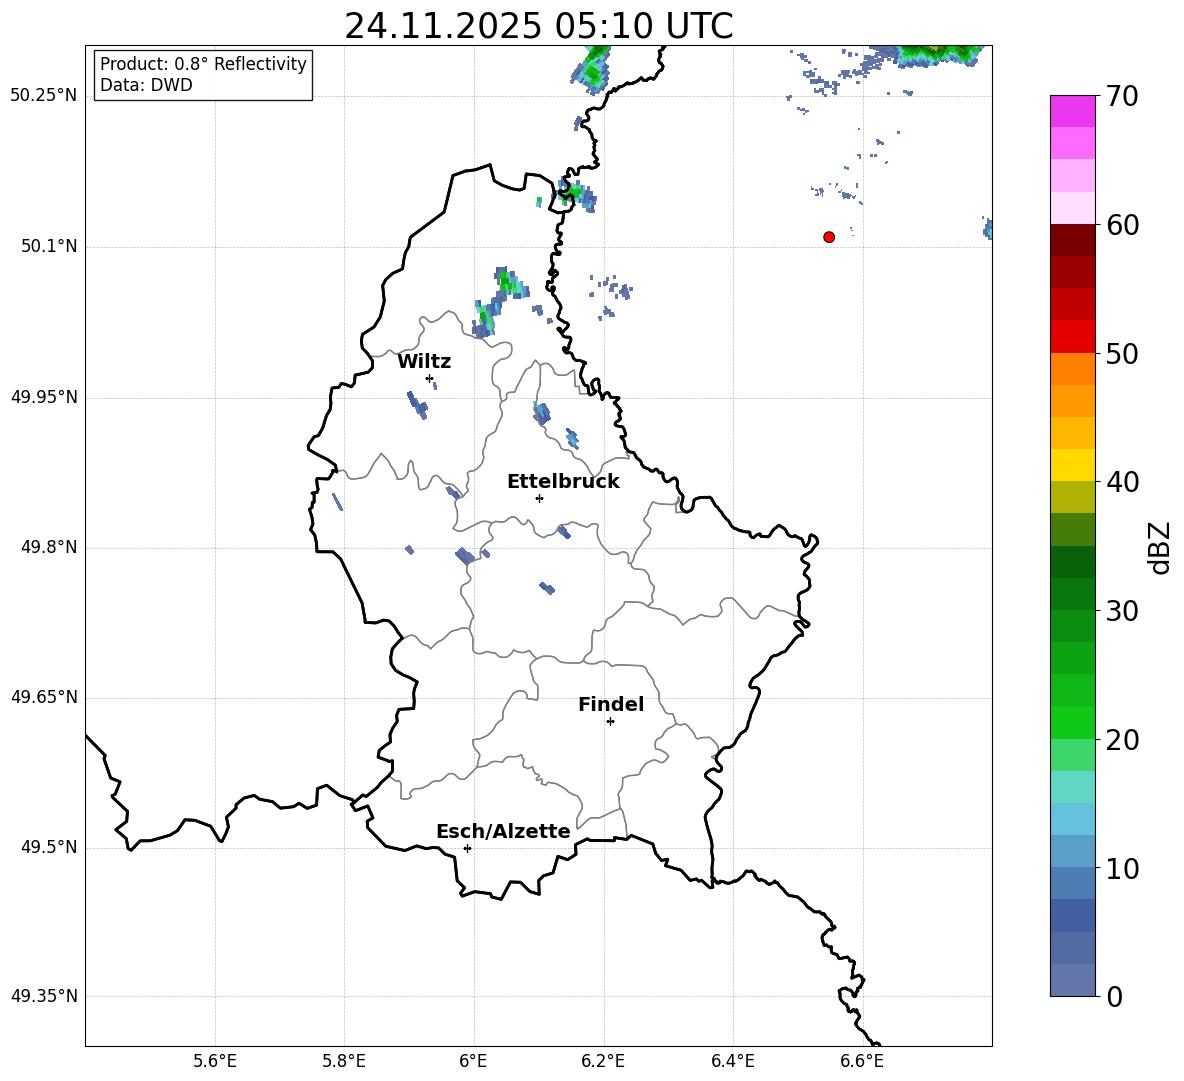Click the Esch/Alzette station label
The image size is (1184, 1081).
pyautogui.click(x=503, y=831)
